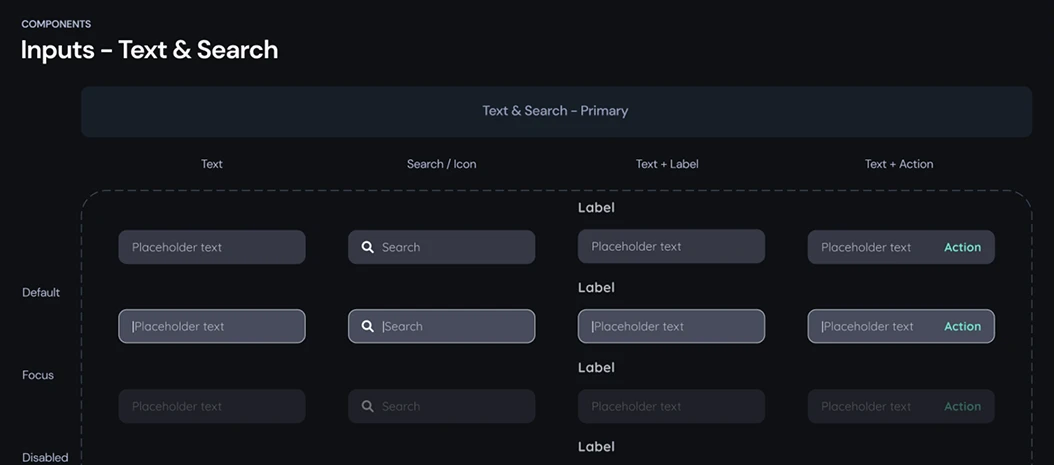Image resolution: width=1055 pixels, height=465 pixels.
Task: Click the "Default" state row label
Action: pyautogui.click(x=41, y=292)
